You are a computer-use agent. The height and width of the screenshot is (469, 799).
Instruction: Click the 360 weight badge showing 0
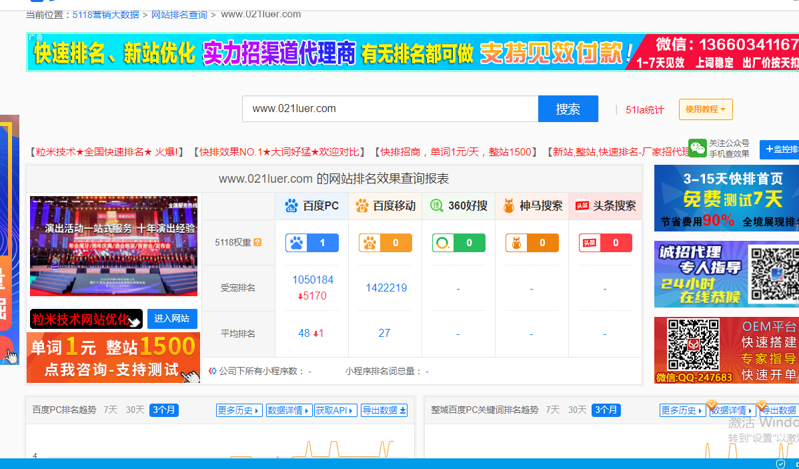click(459, 243)
